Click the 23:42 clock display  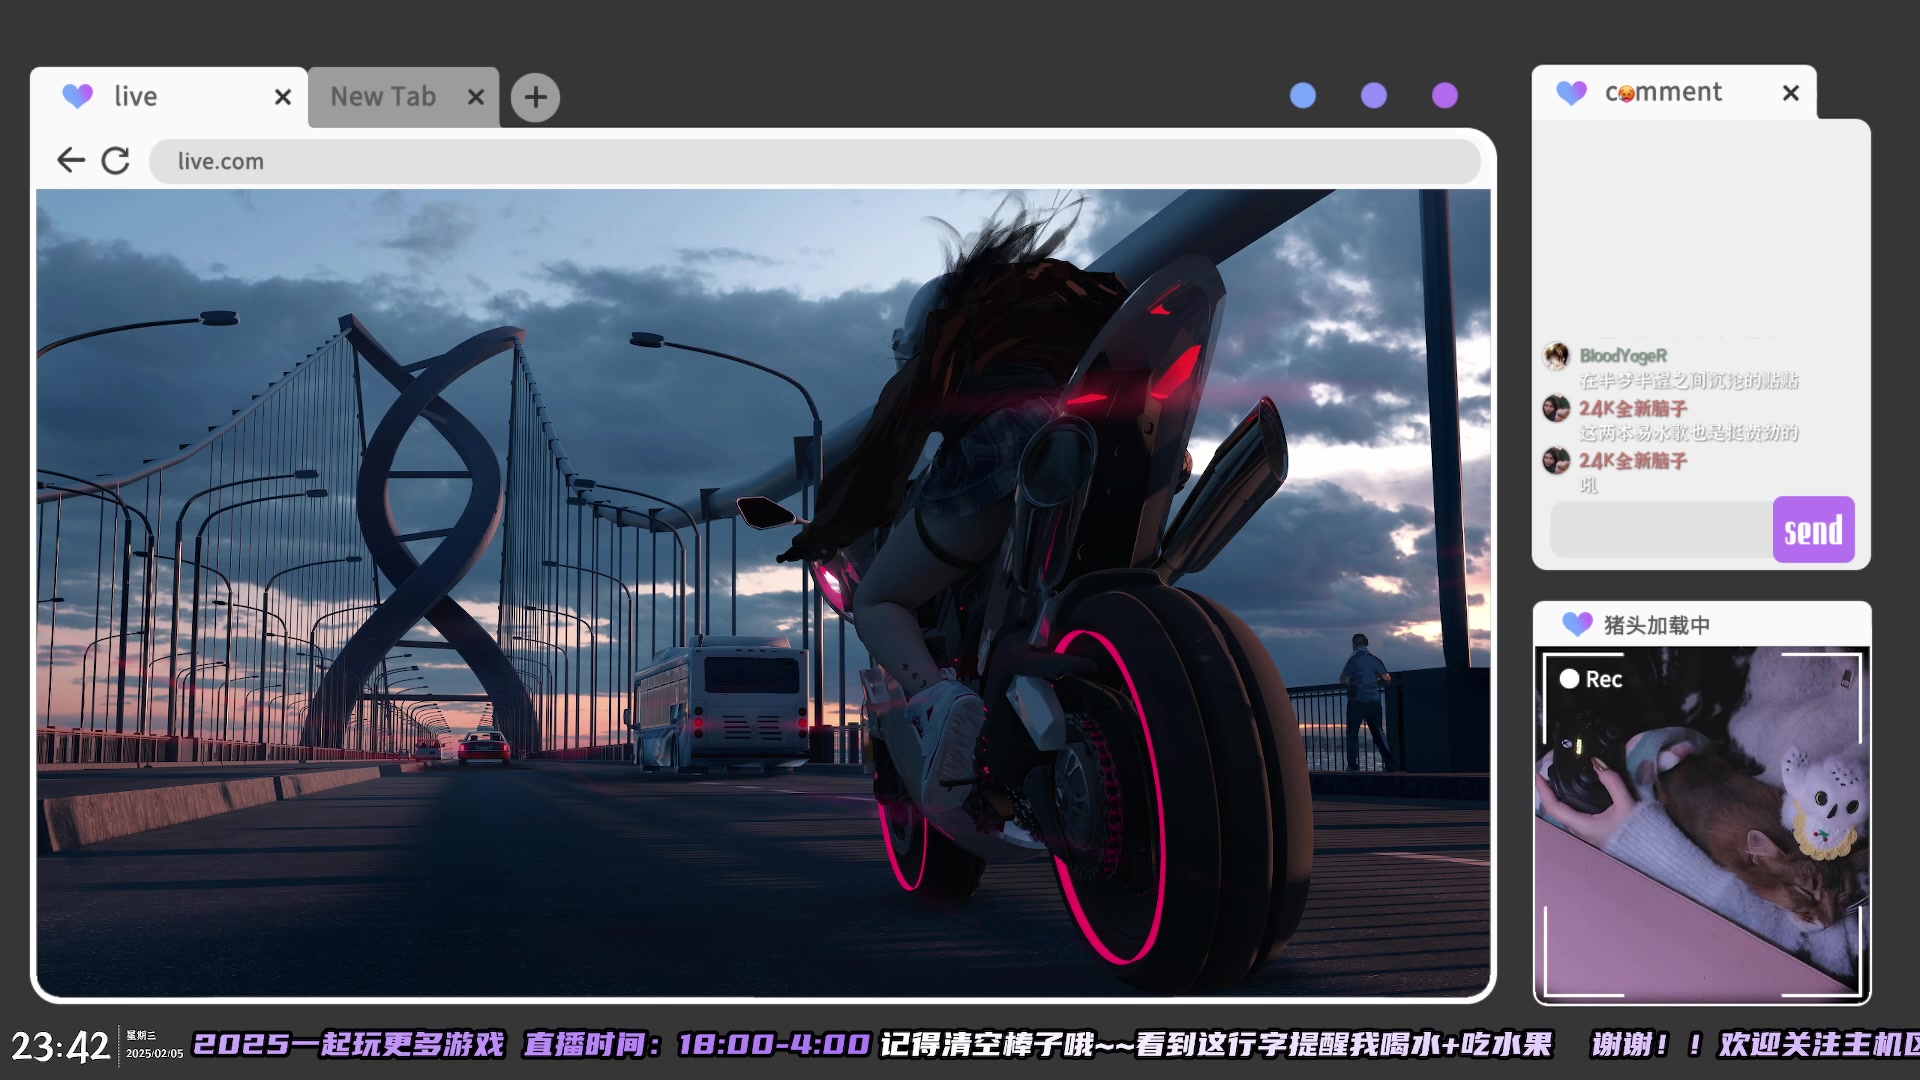60,1047
